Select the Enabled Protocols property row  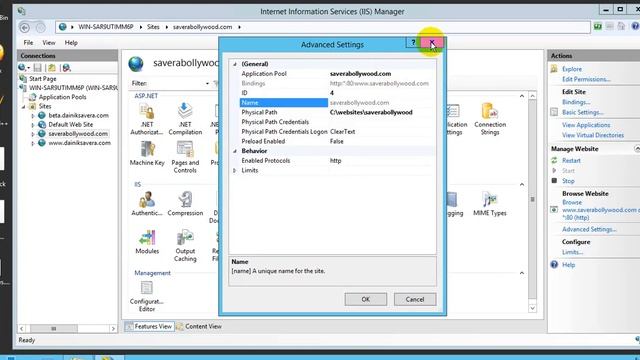coord(337,161)
